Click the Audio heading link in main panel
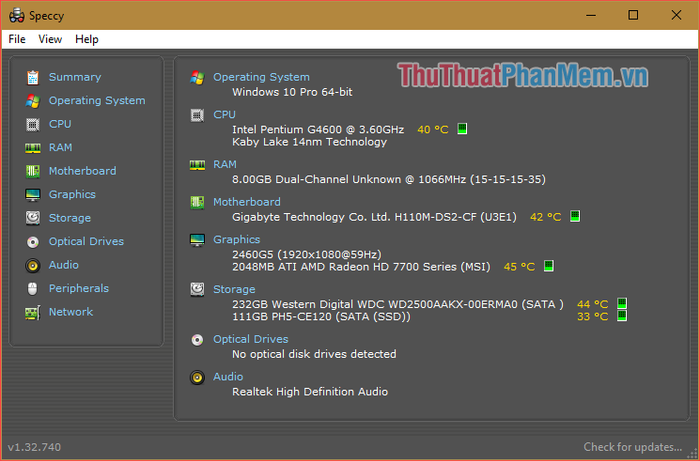 pyautogui.click(x=228, y=377)
